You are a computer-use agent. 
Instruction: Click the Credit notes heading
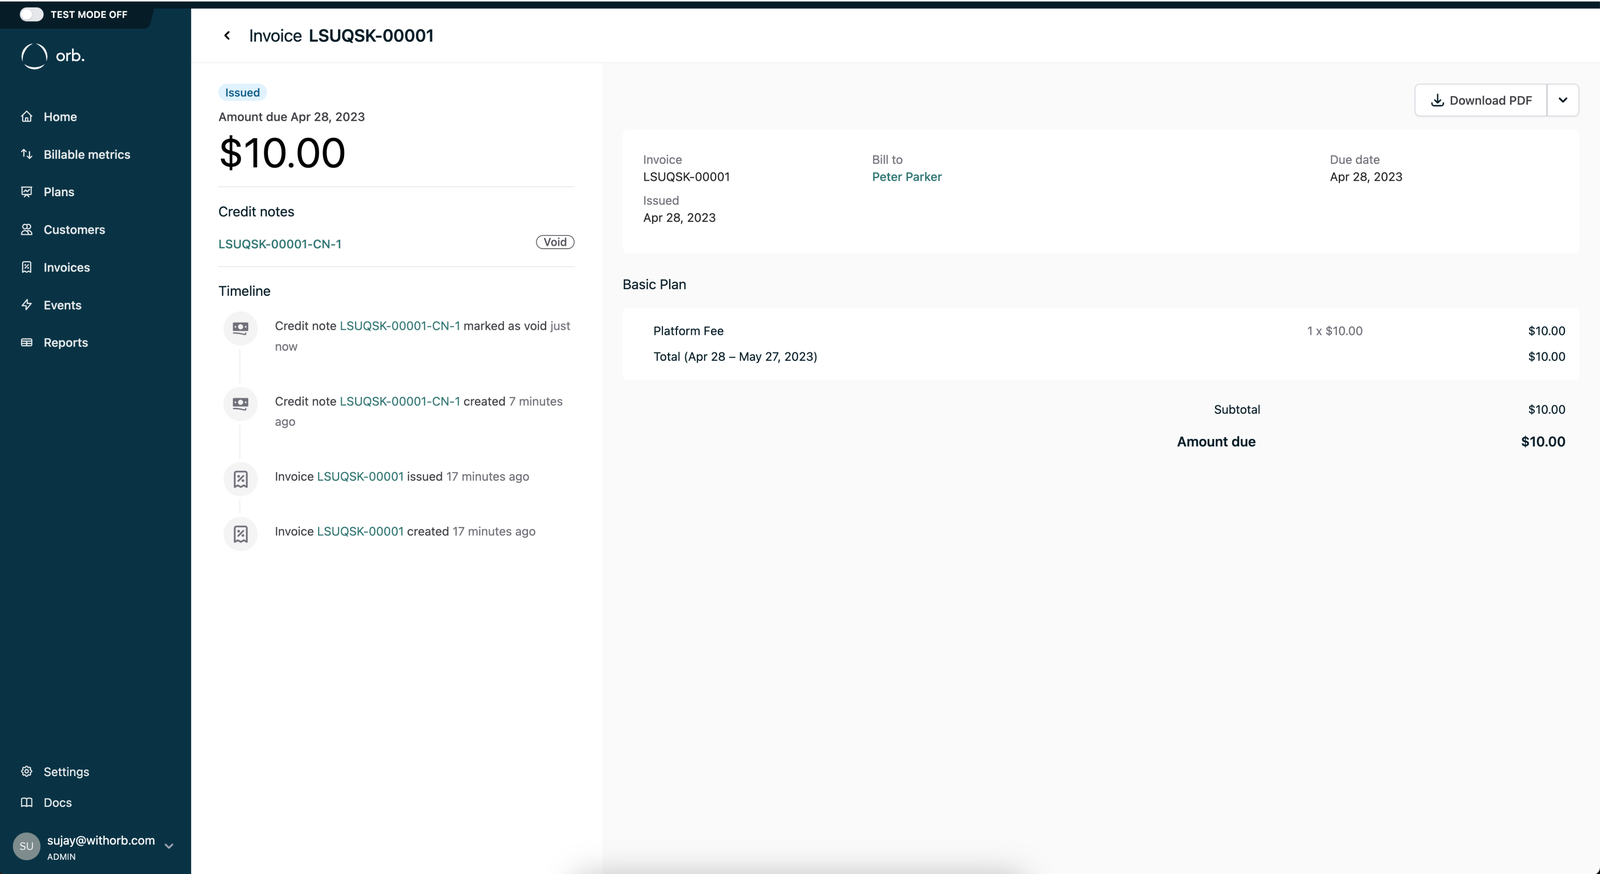coord(256,212)
